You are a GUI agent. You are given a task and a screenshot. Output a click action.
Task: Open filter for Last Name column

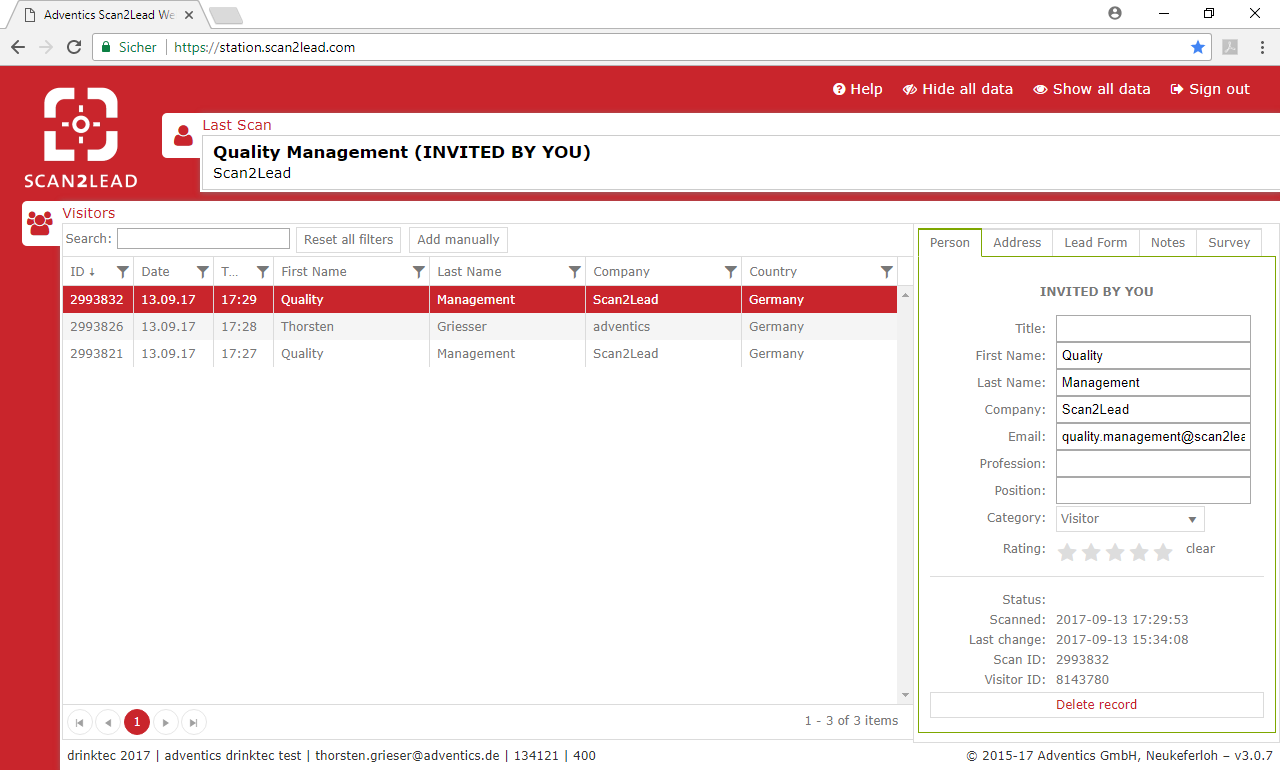click(575, 272)
